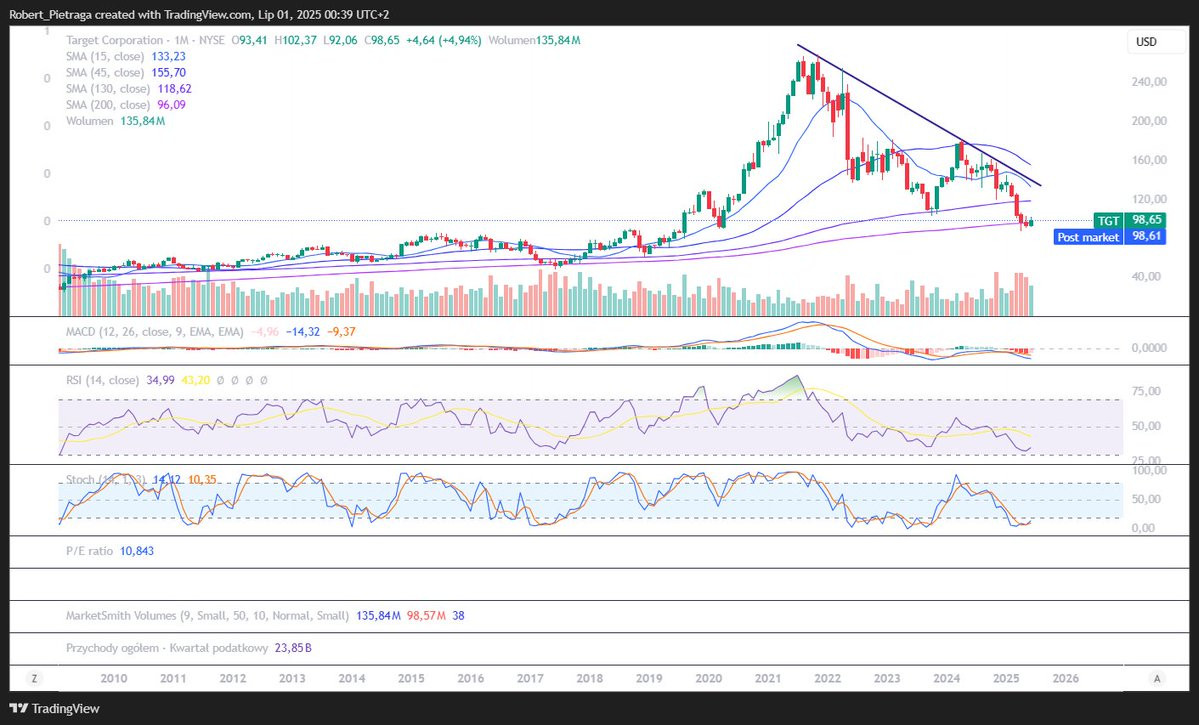Image resolution: width=1199 pixels, height=725 pixels.
Task: Click the 2026 time axis label
Action: pos(1066,678)
